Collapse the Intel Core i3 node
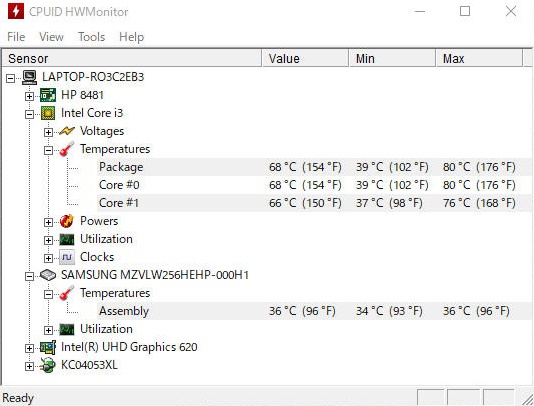This screenshot has width=534, height=406. tap(29, 114)
